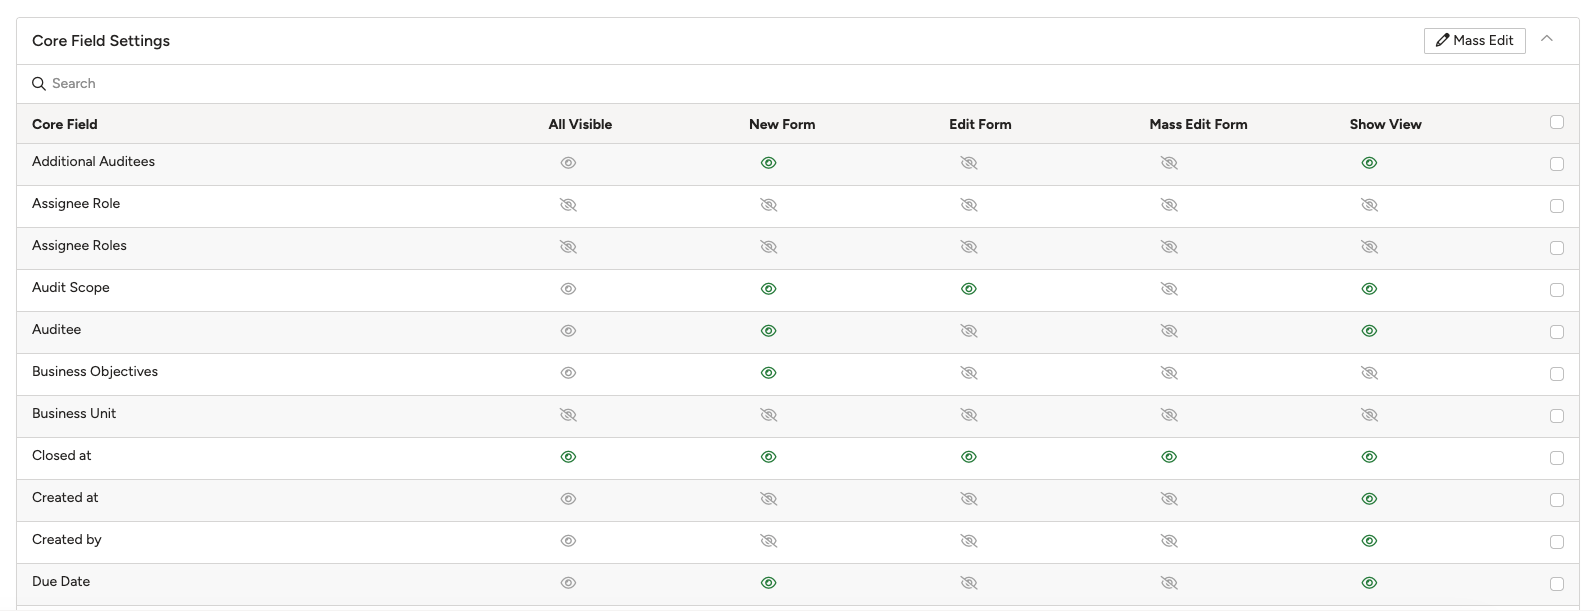The height and width of the screenshot is (611, 1594).
Task: Toggle Show View eye for Auditee row
Action: (x=1369, y=331)
